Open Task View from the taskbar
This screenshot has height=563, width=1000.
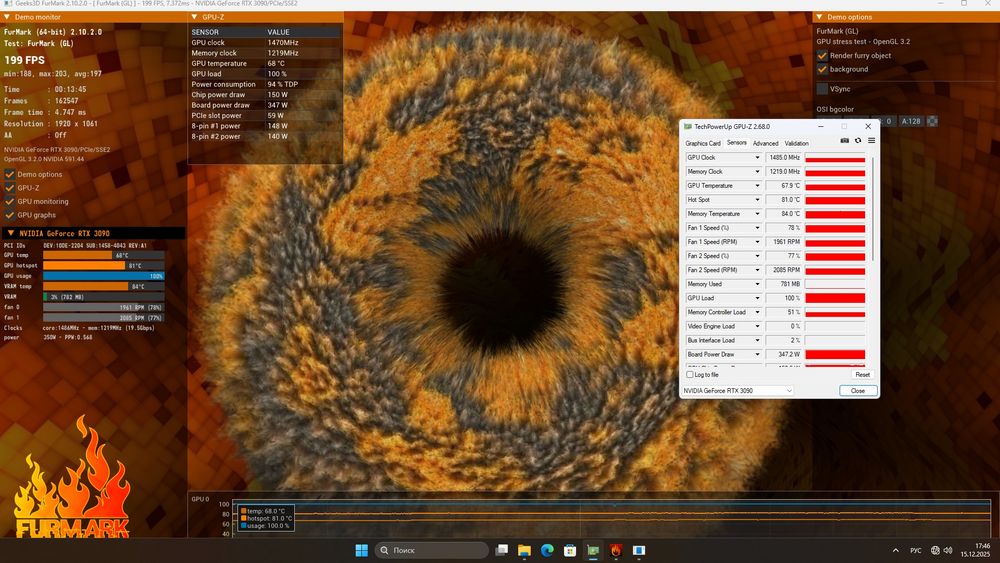point(502,550)
